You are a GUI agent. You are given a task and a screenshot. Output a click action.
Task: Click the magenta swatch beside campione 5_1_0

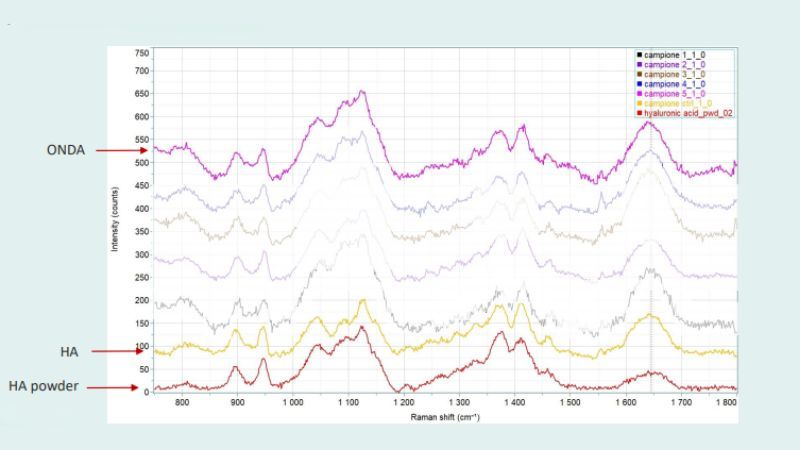pyautogui.click(x=639, y=93)
